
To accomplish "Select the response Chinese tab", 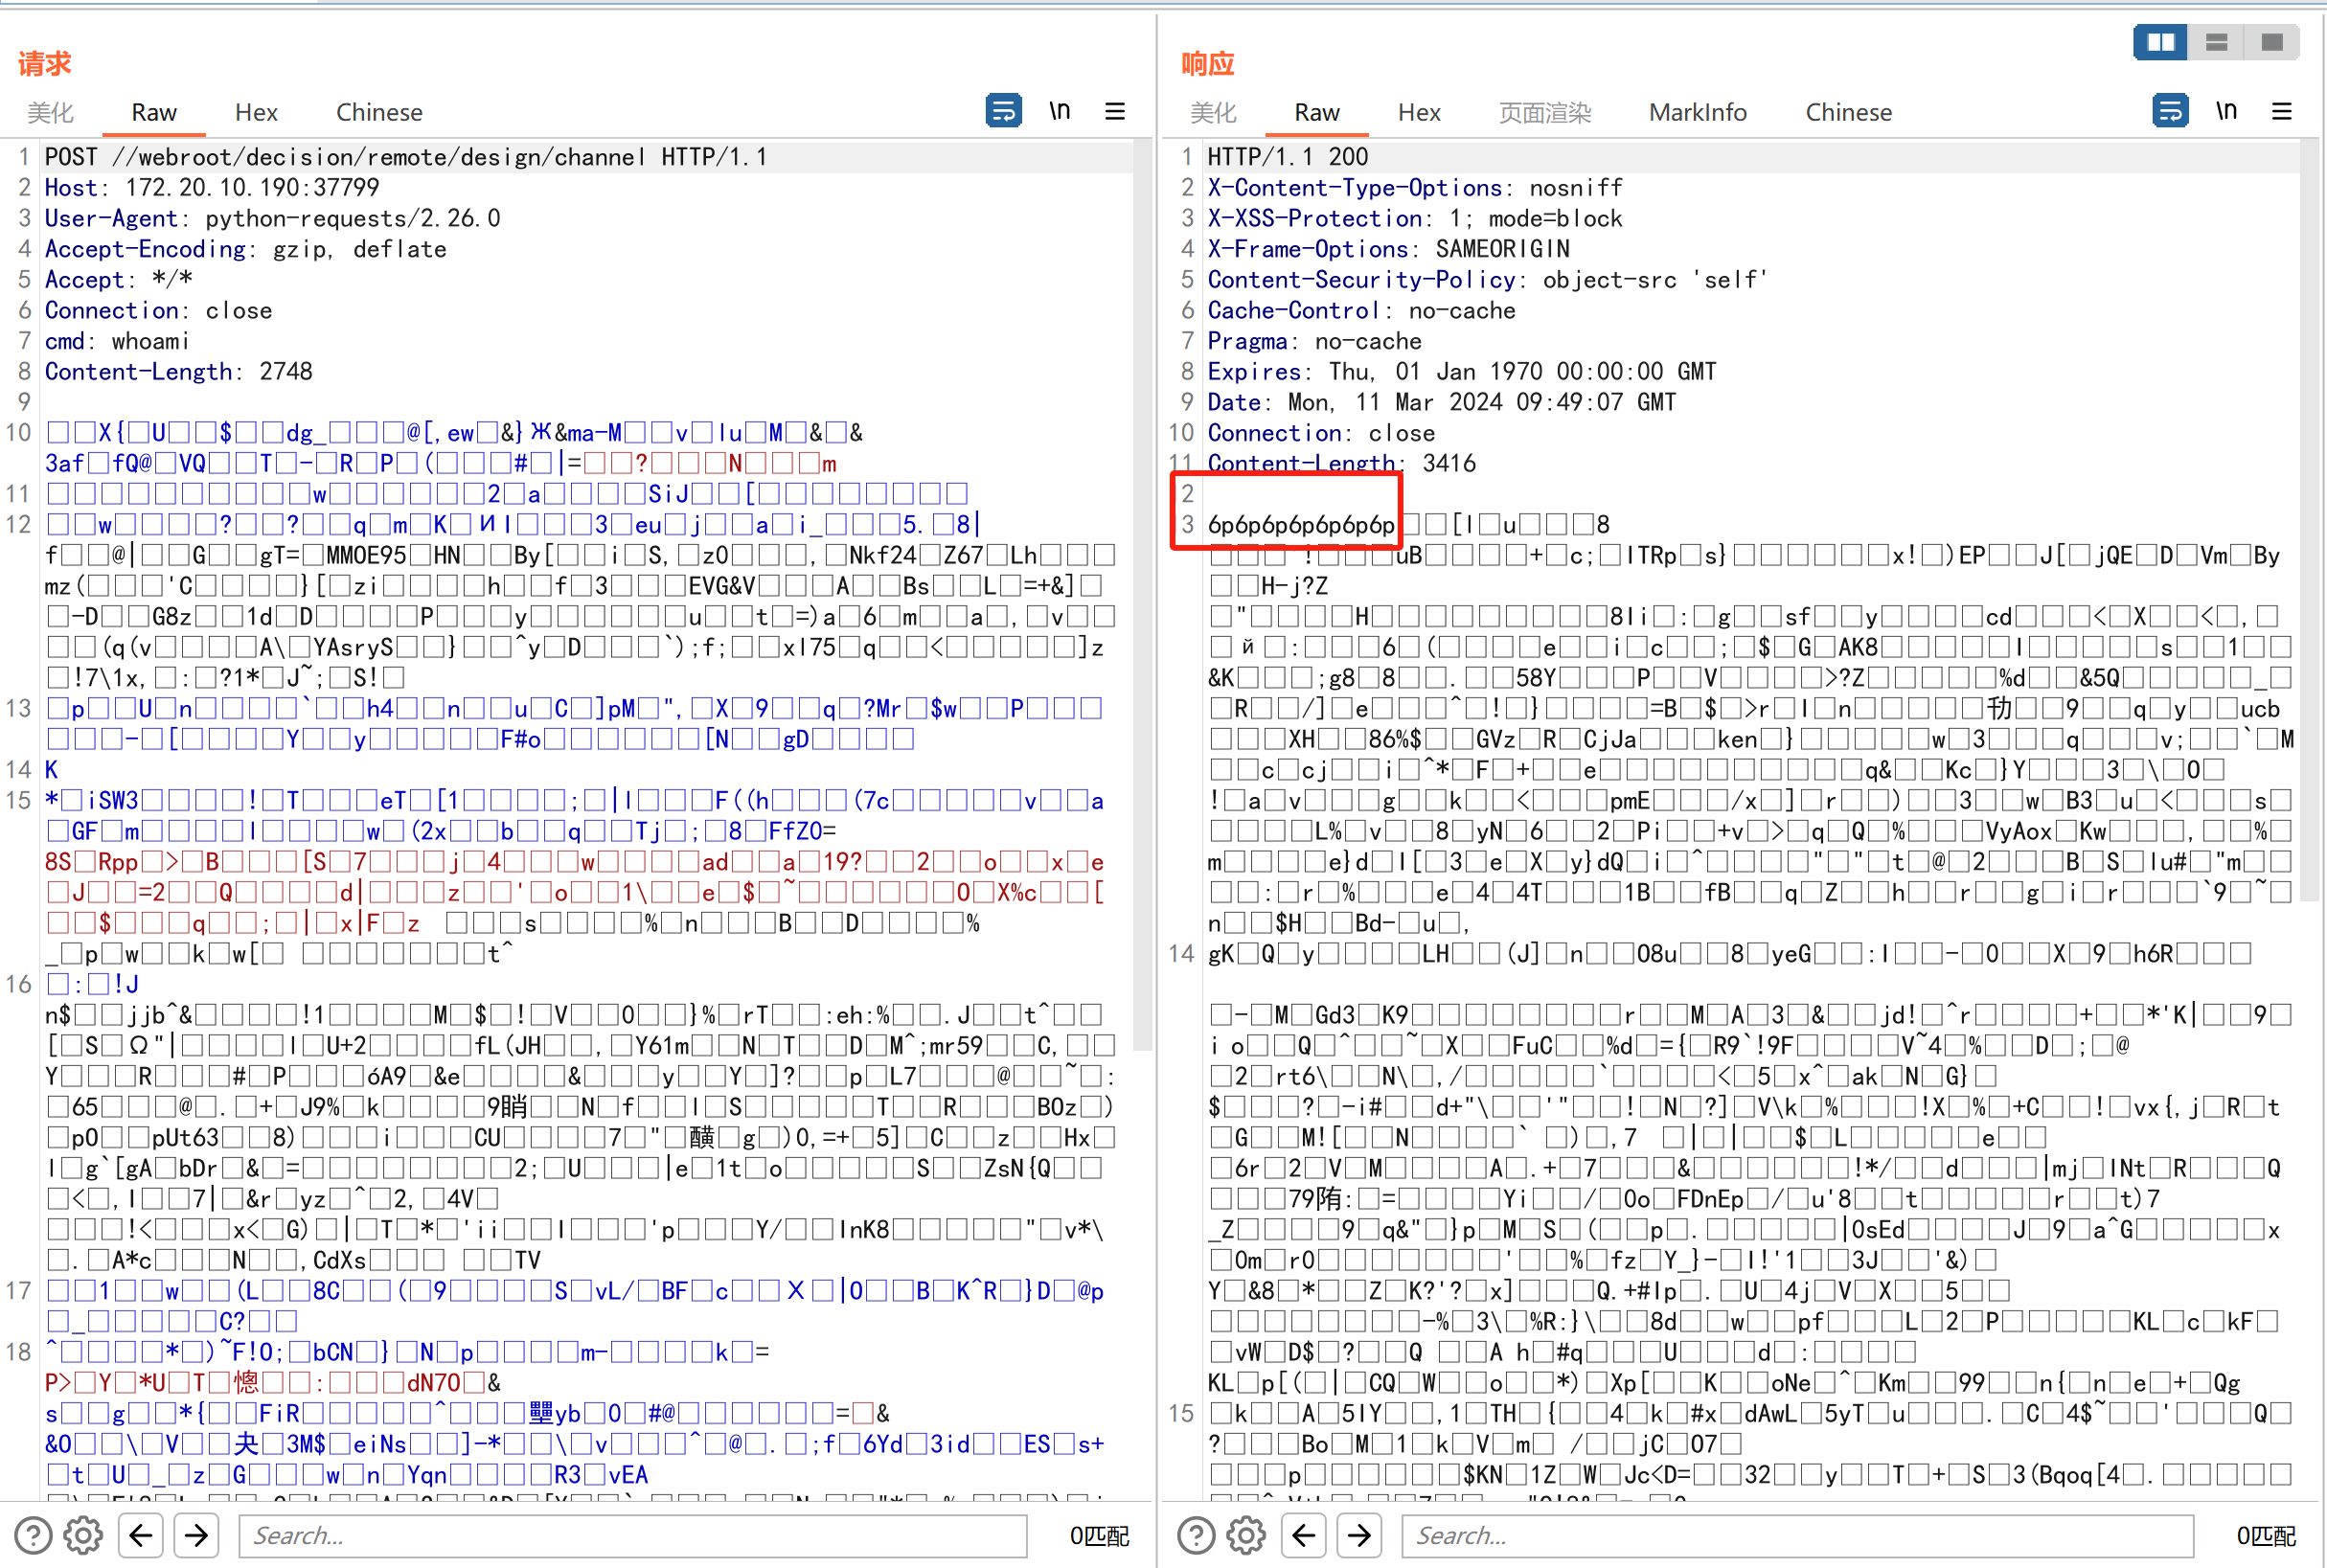I will click(x=1848, y=112).
